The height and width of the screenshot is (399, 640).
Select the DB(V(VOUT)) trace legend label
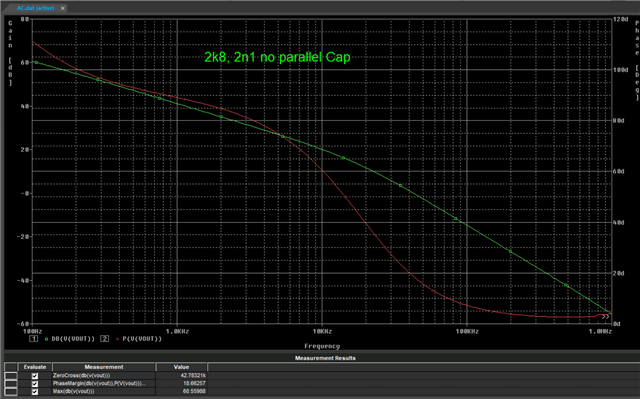(x=73, y=339)
